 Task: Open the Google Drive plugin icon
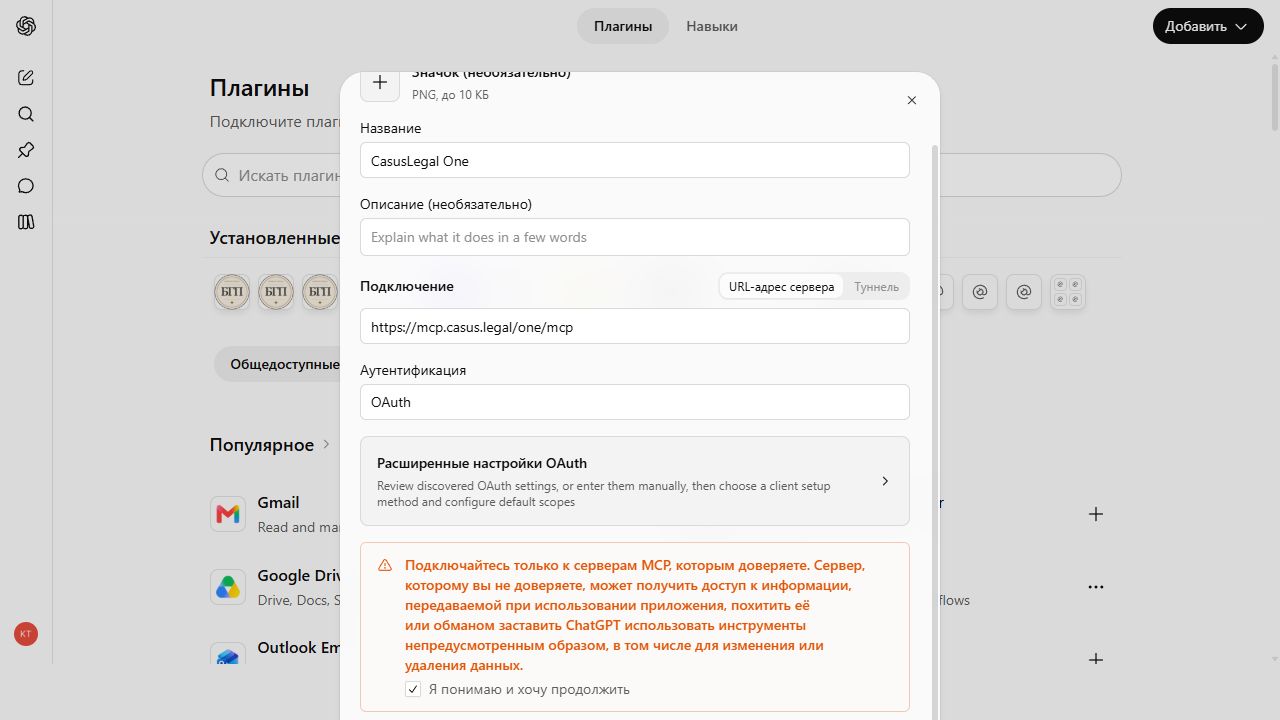(x=228, y=587)
